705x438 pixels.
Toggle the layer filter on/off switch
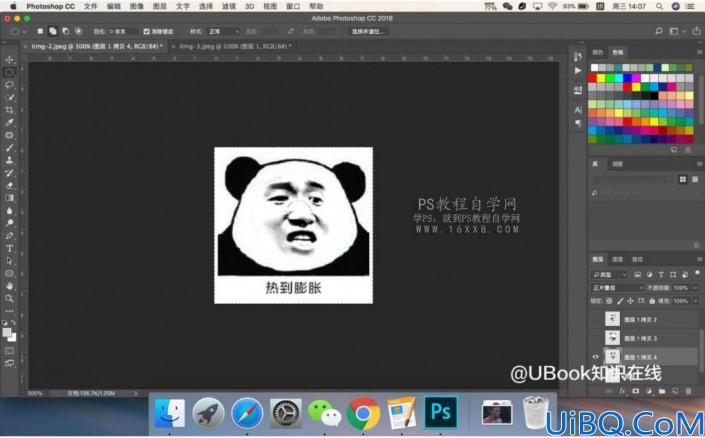pyautogui.click(x=697, y=274)
